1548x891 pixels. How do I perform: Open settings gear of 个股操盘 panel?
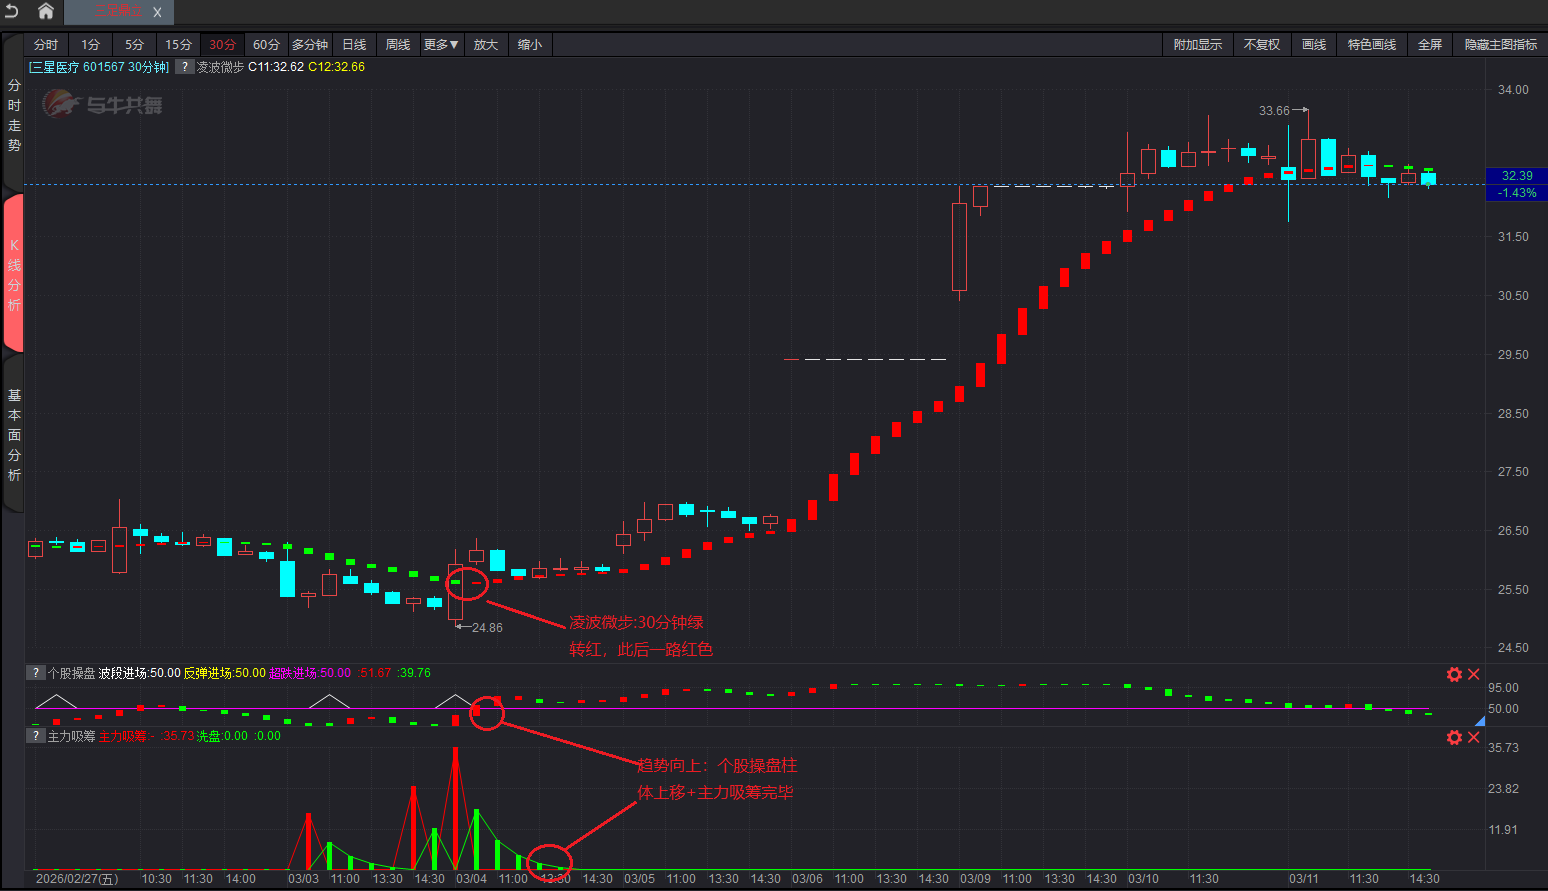[1454, 675]
